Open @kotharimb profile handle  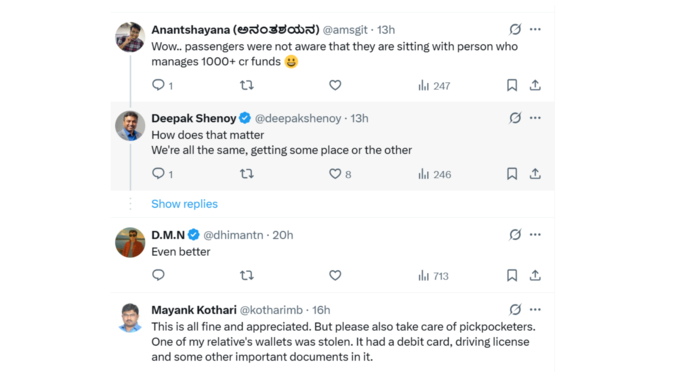[271, 310]
